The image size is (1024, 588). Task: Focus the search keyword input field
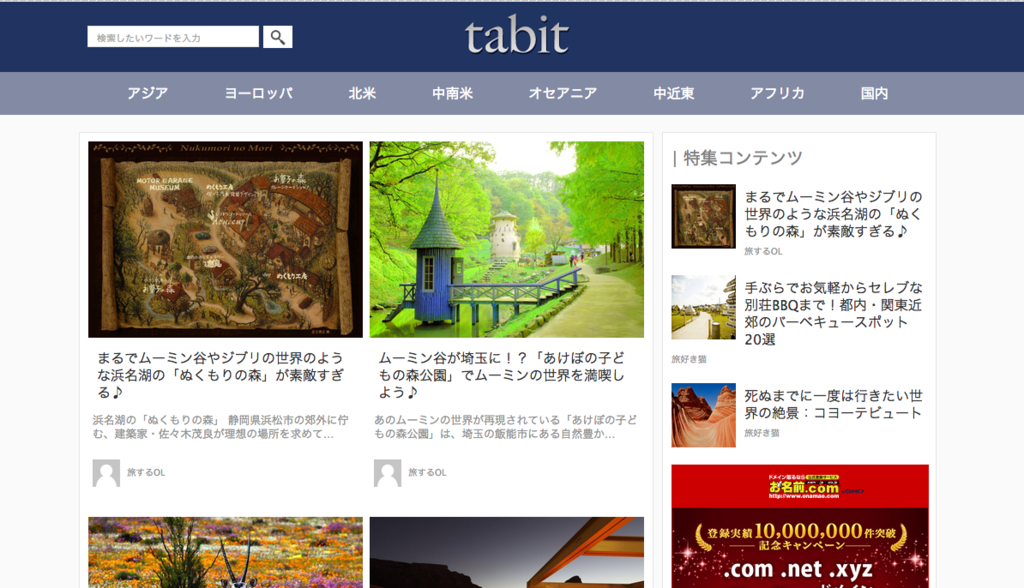click(x=173, y=37)
